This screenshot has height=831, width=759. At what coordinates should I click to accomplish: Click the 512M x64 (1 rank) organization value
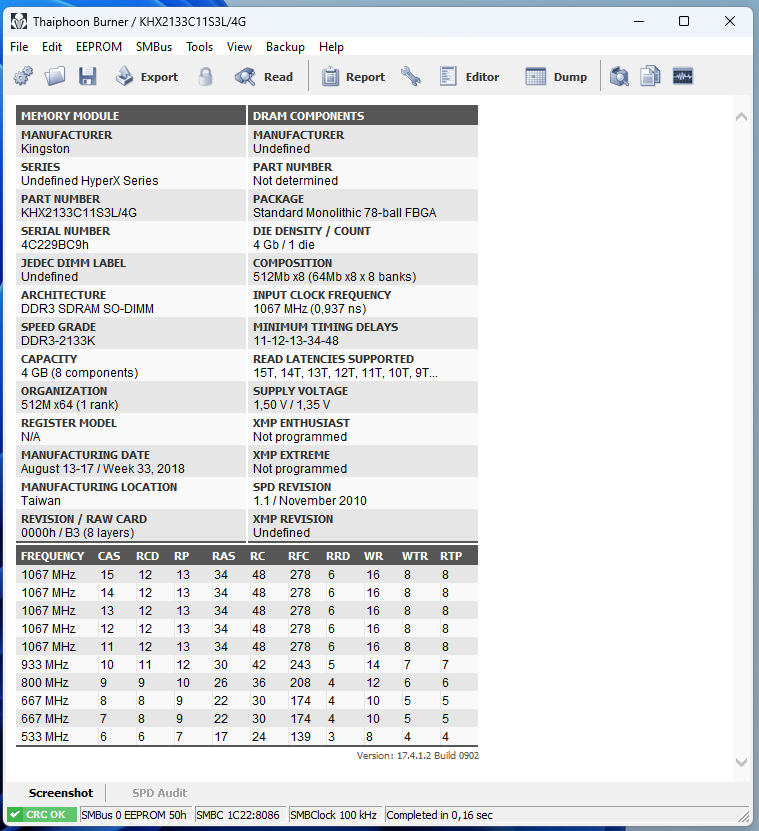(x=69, y=405)
